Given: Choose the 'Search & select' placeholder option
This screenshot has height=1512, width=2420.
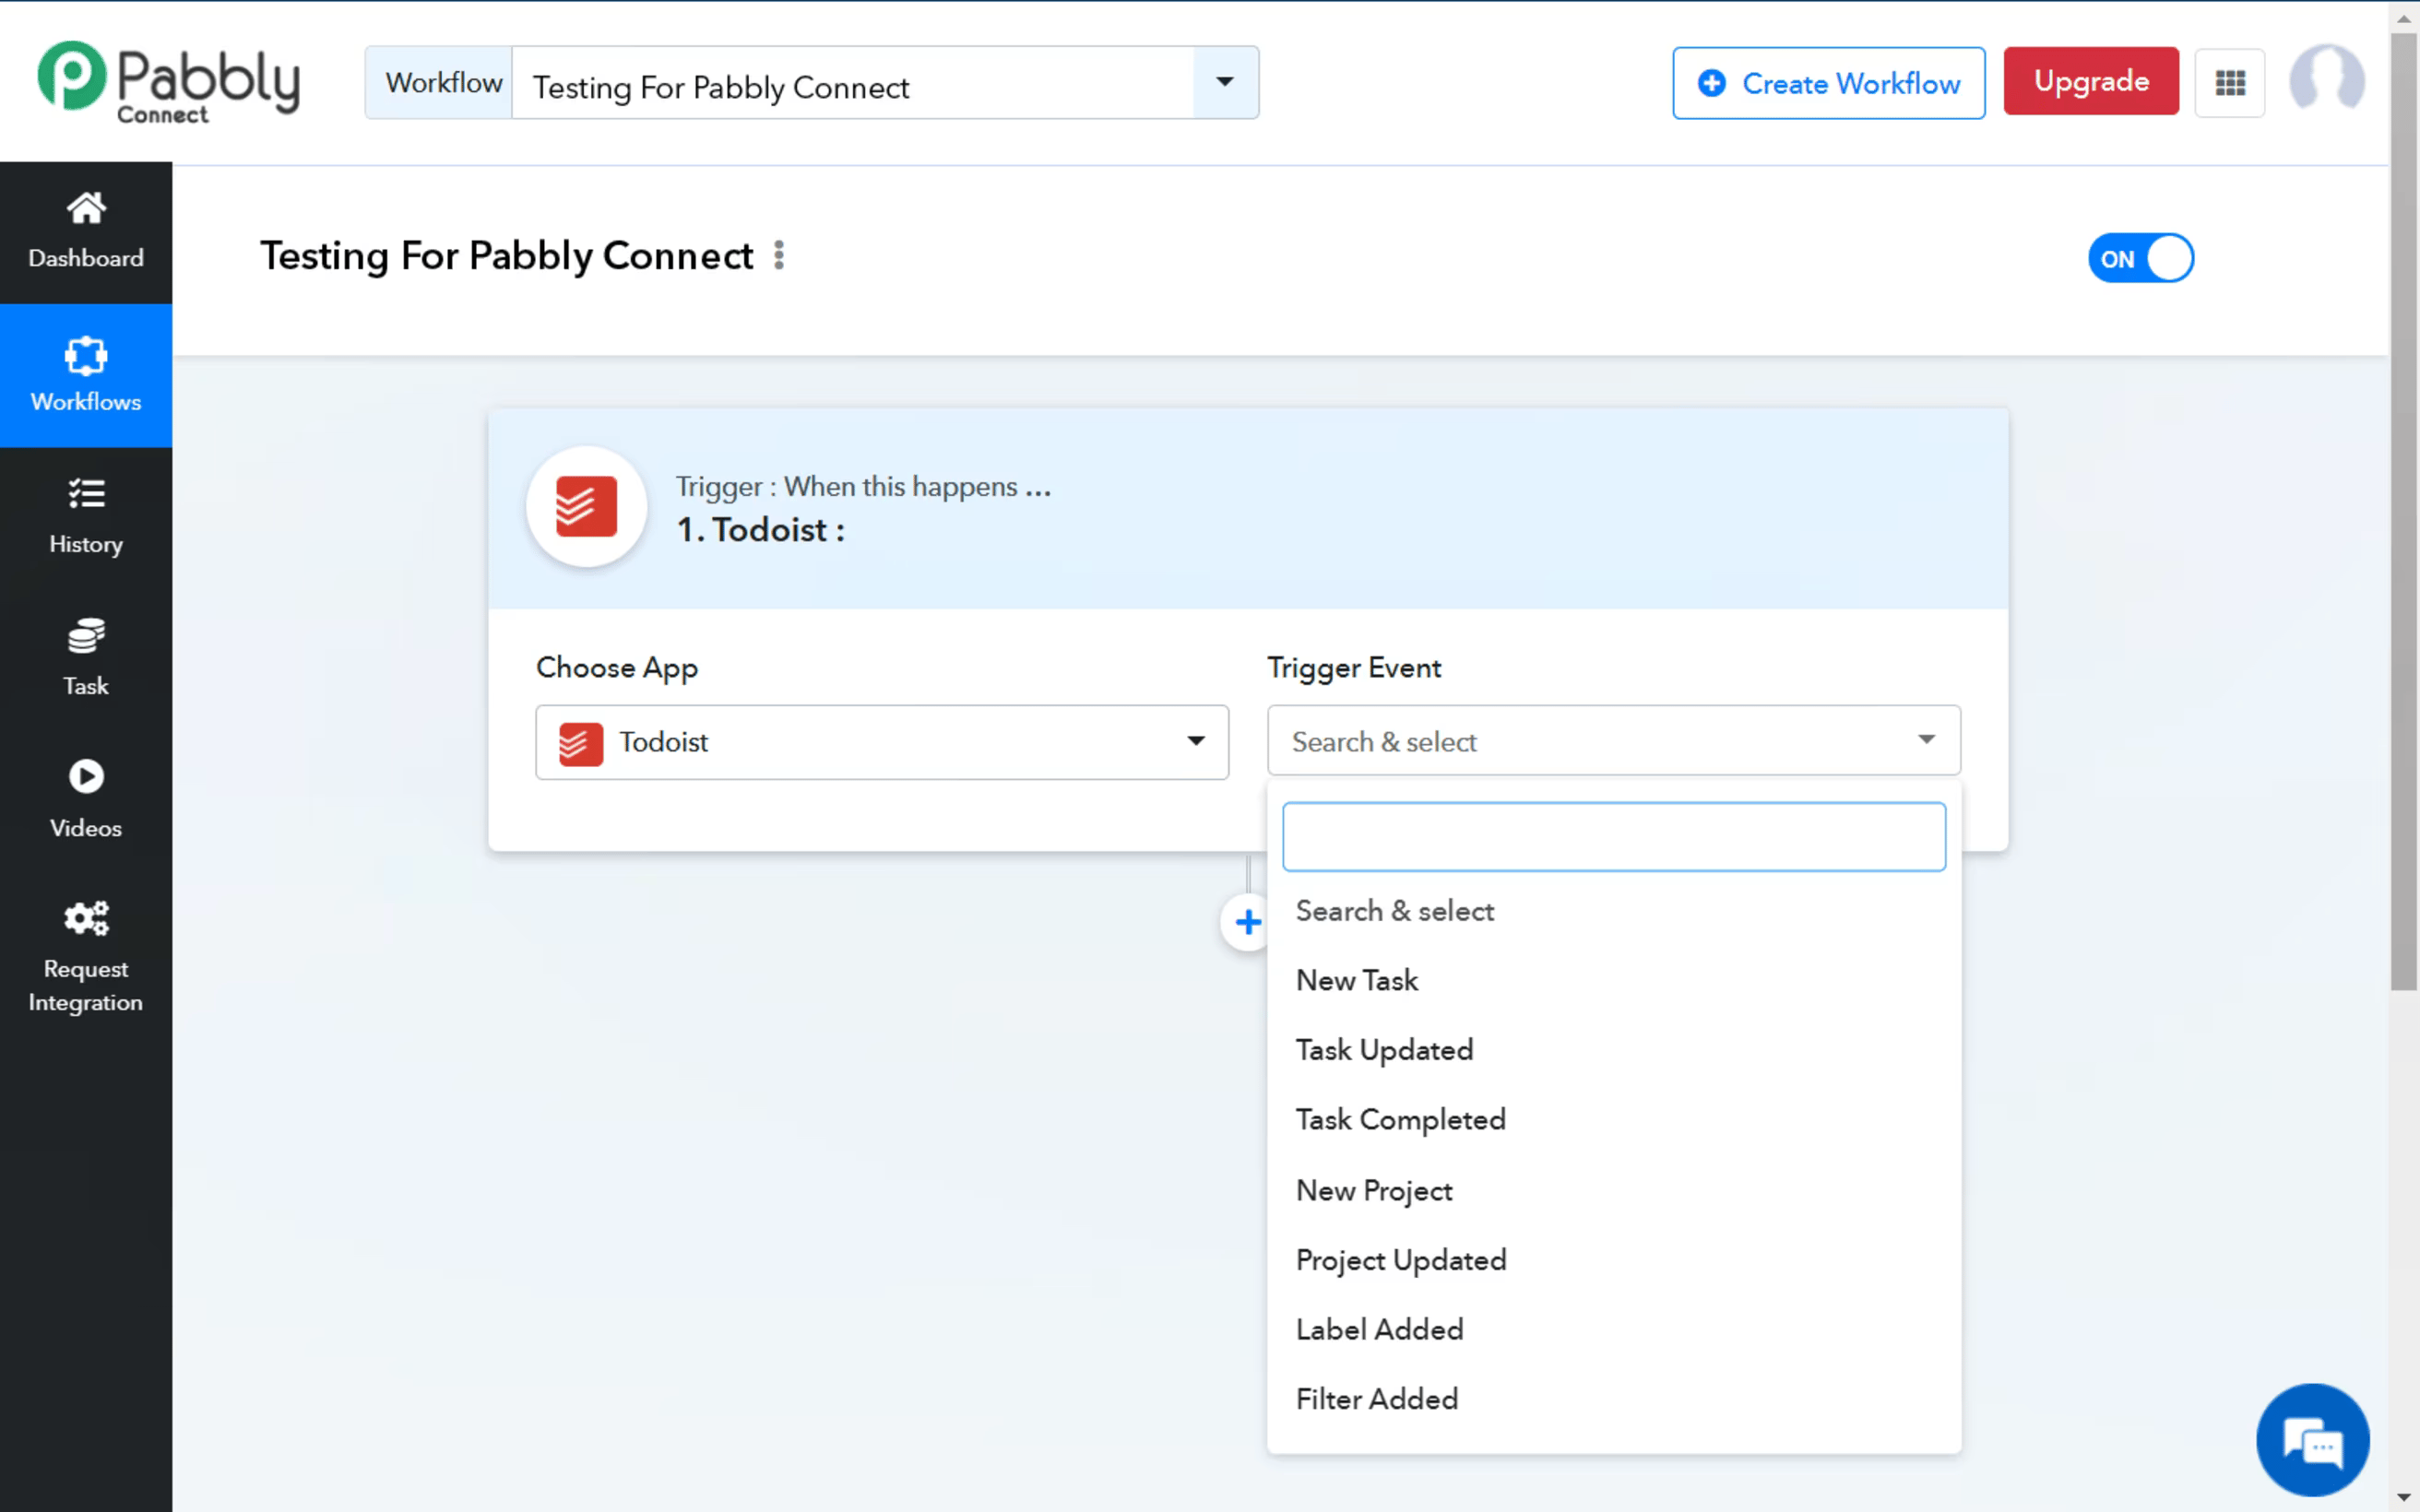Looking at the screenshot, I should tap(1613, 911).
